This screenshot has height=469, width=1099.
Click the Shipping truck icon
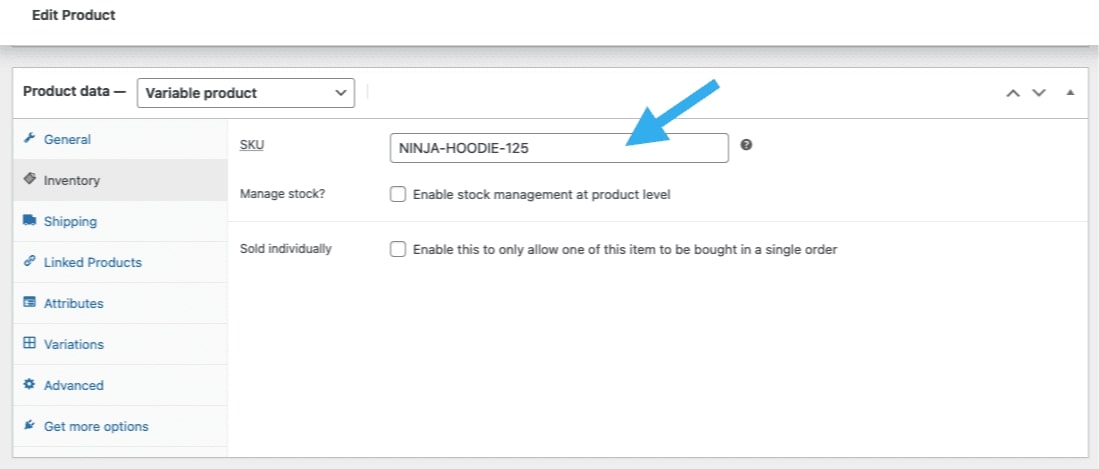[29, 220]
